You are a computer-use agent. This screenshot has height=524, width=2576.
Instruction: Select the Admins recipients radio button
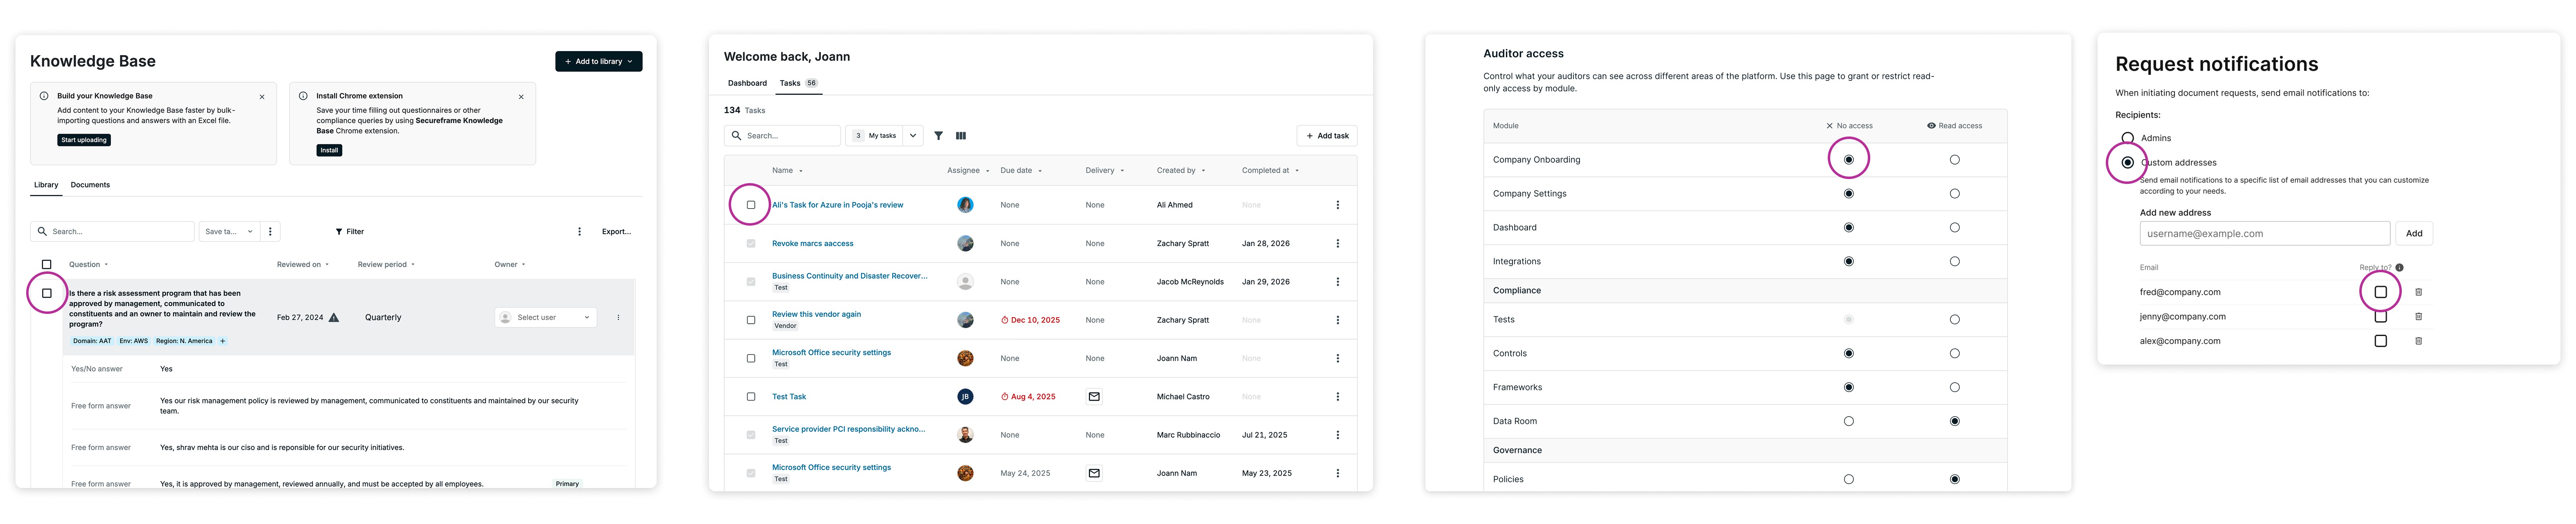(2128, 138)
